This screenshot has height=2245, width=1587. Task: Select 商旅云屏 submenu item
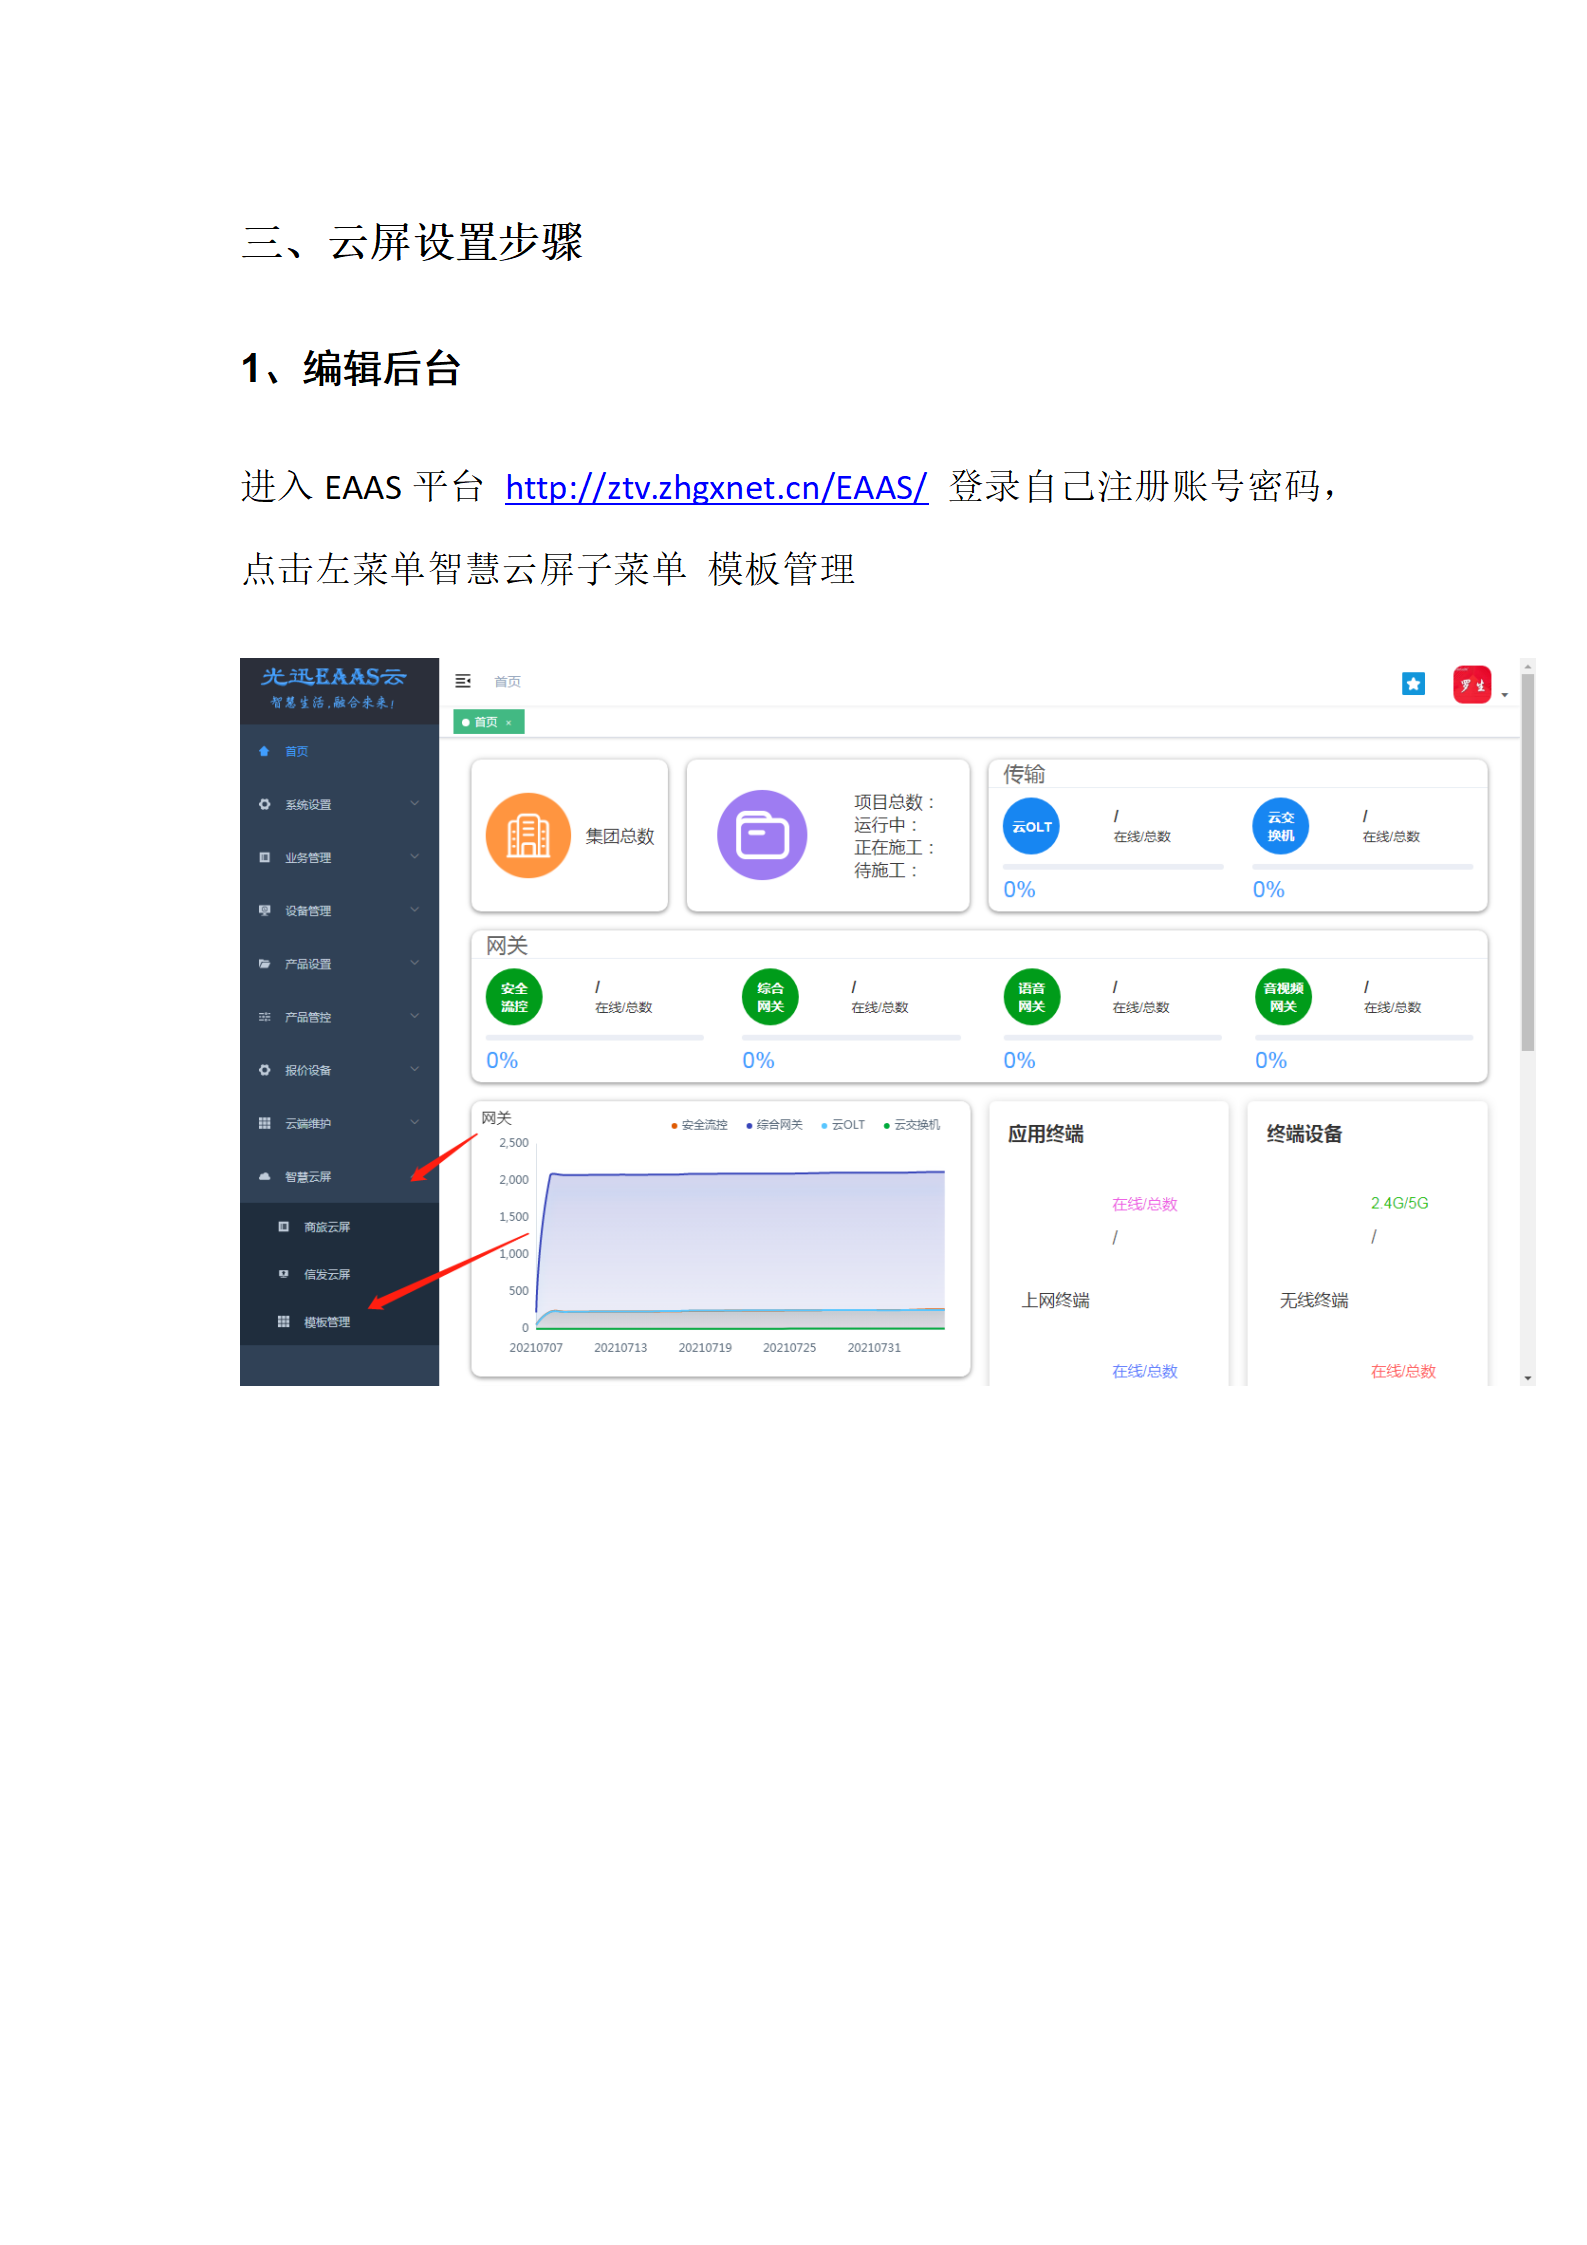[339, 1227]
